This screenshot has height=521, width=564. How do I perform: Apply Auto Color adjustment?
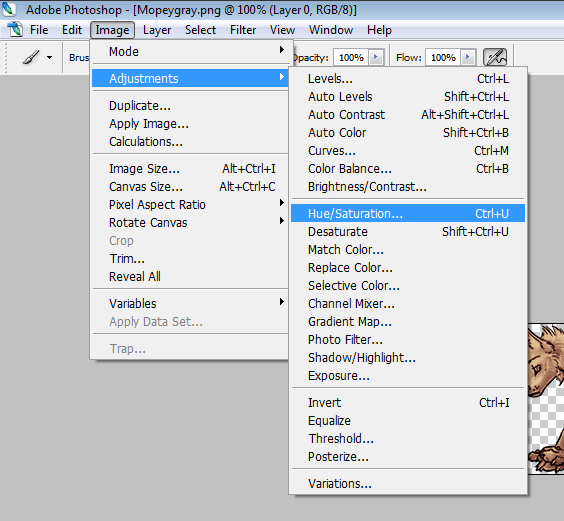[408, 132]
